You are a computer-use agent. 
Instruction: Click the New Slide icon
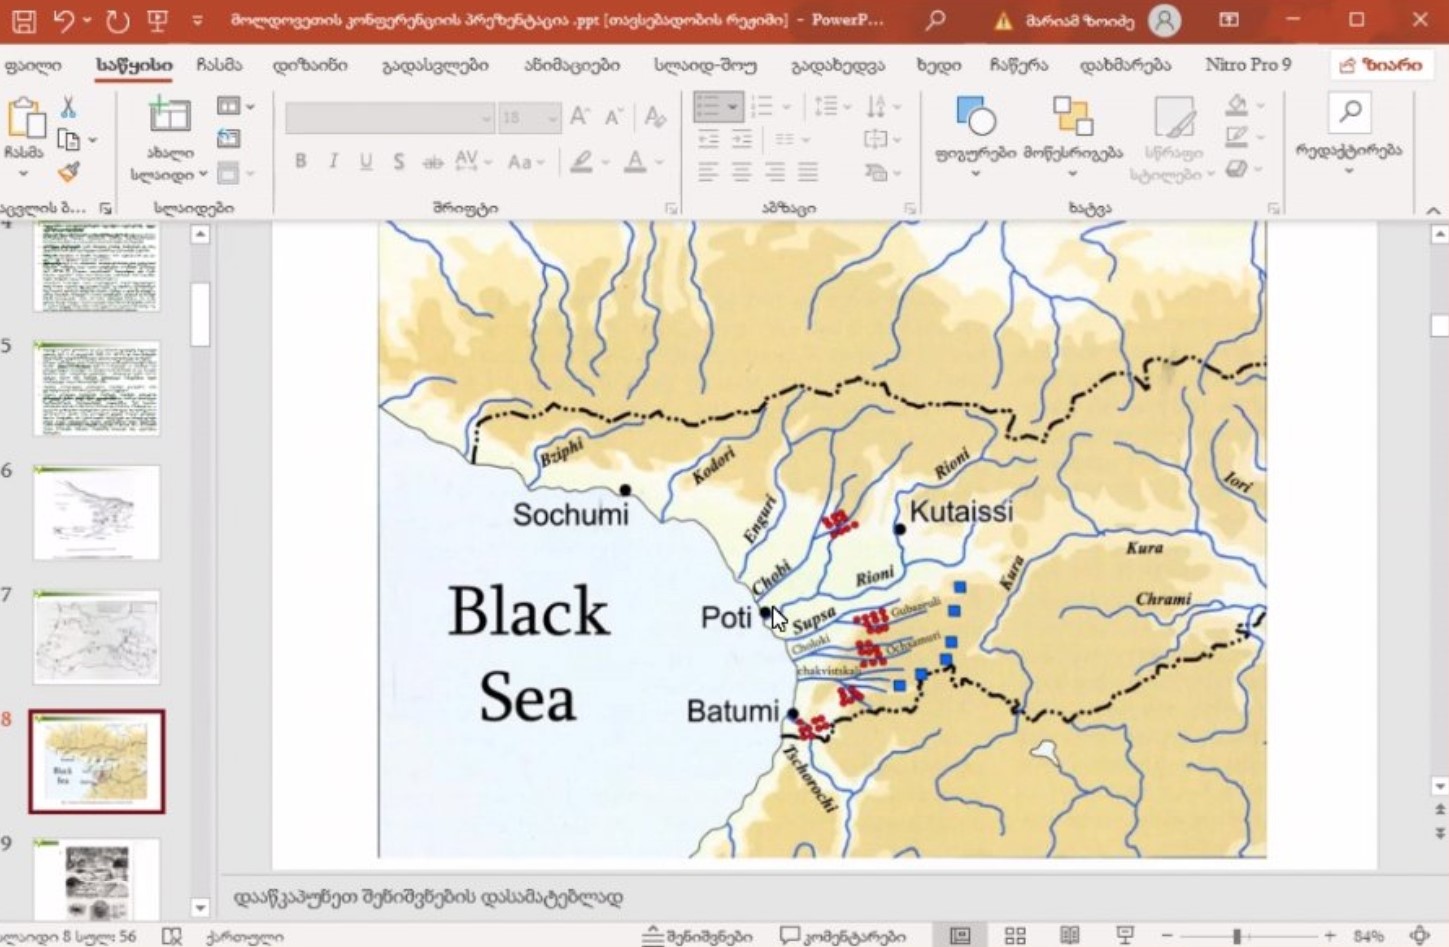pos(169,117)
